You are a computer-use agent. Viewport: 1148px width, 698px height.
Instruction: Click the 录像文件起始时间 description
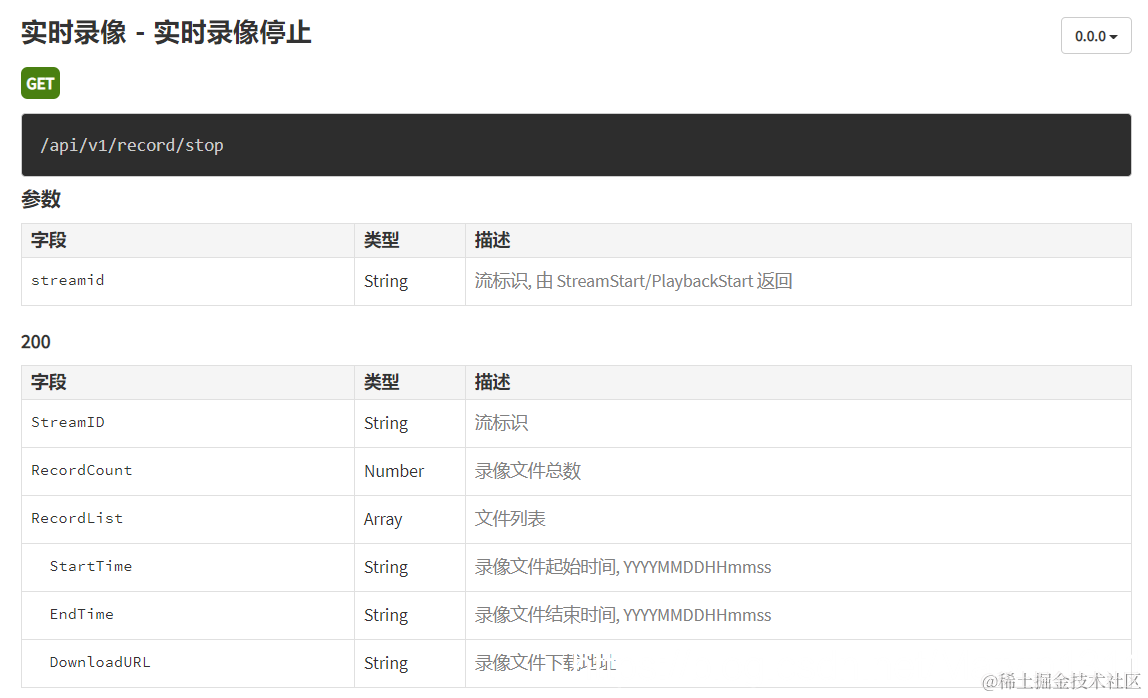[x=623, y=568]
